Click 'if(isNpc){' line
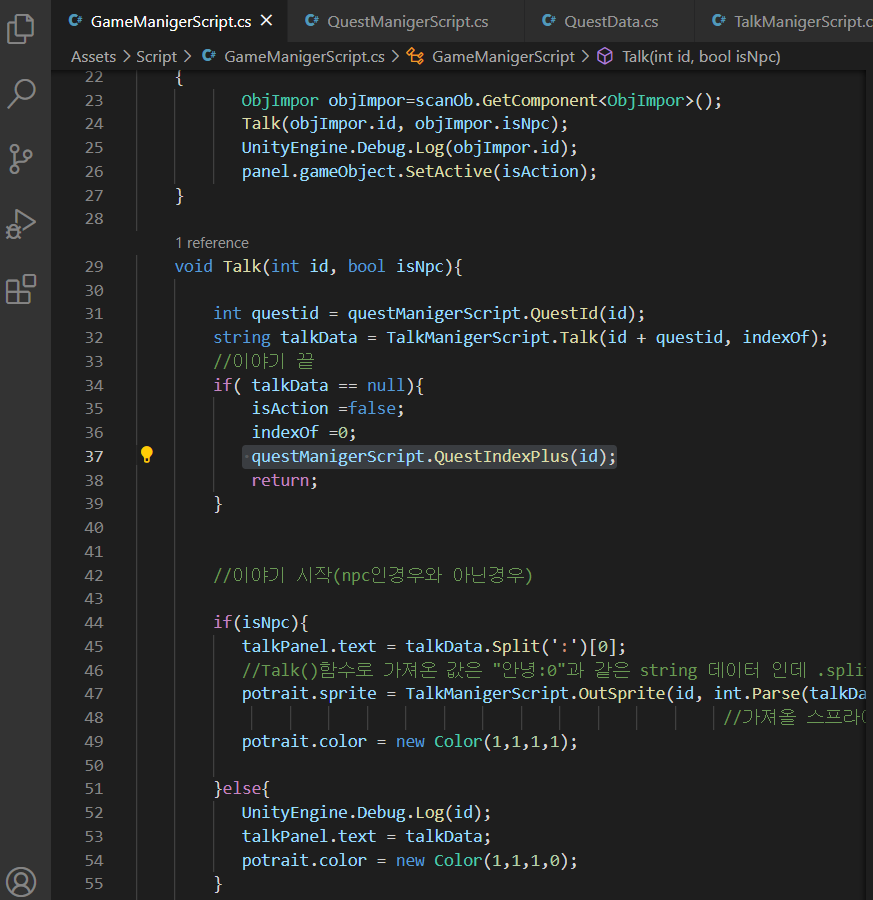873x900 pixels. (x=261, y=622)
